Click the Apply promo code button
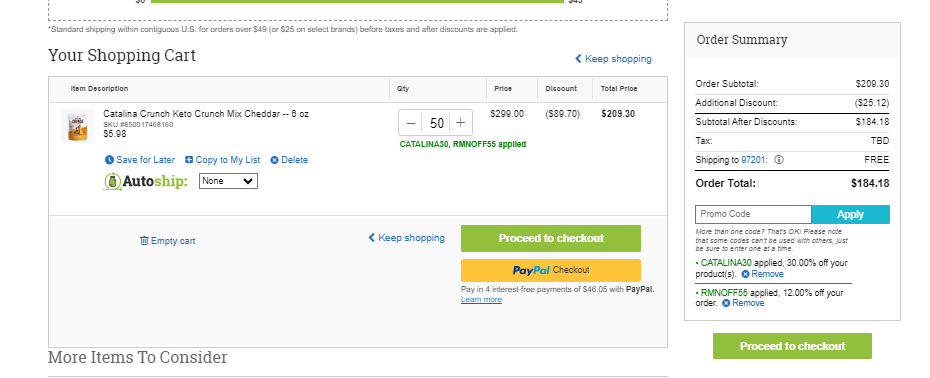This screenshot has width=930, height=378. tap(851, 214)
